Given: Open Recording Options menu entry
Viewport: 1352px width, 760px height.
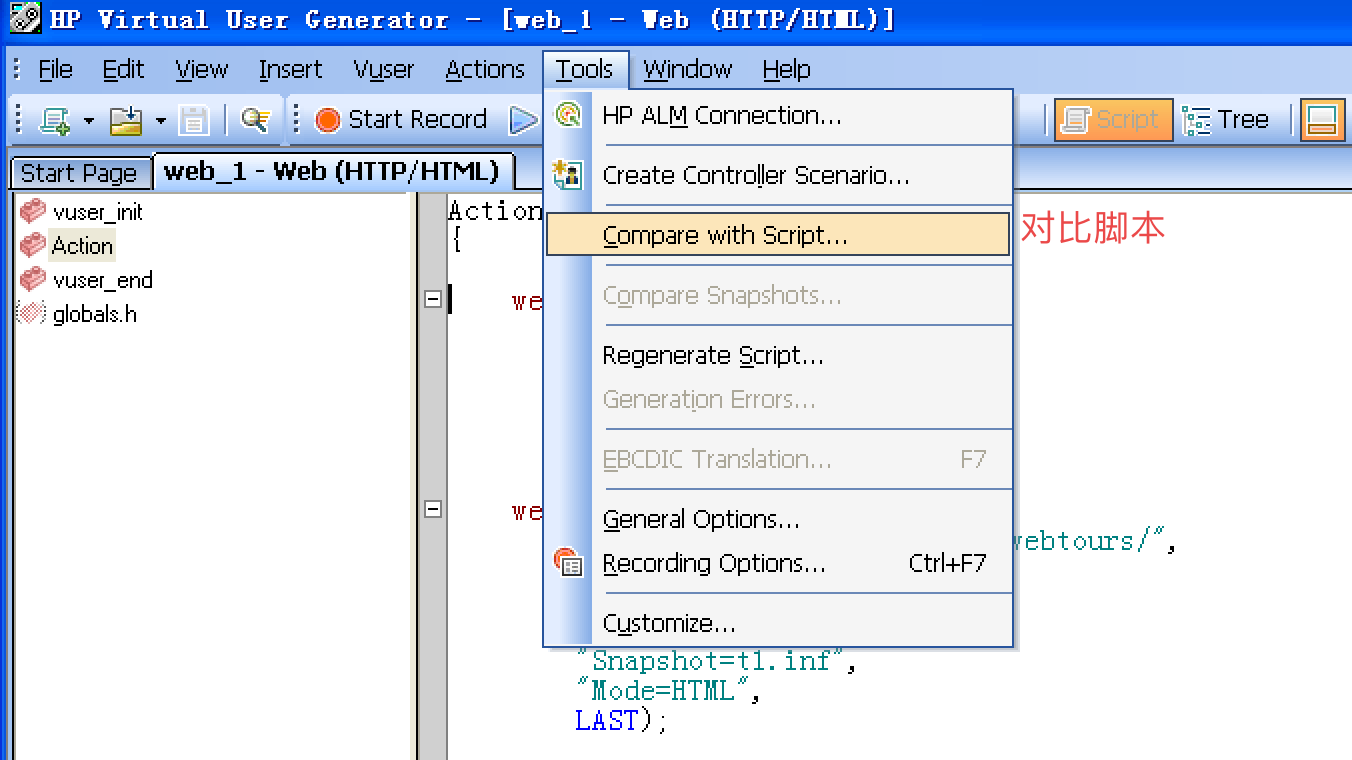Looking at the screenshot, I should pyautogui.click(x=778, y=564).
